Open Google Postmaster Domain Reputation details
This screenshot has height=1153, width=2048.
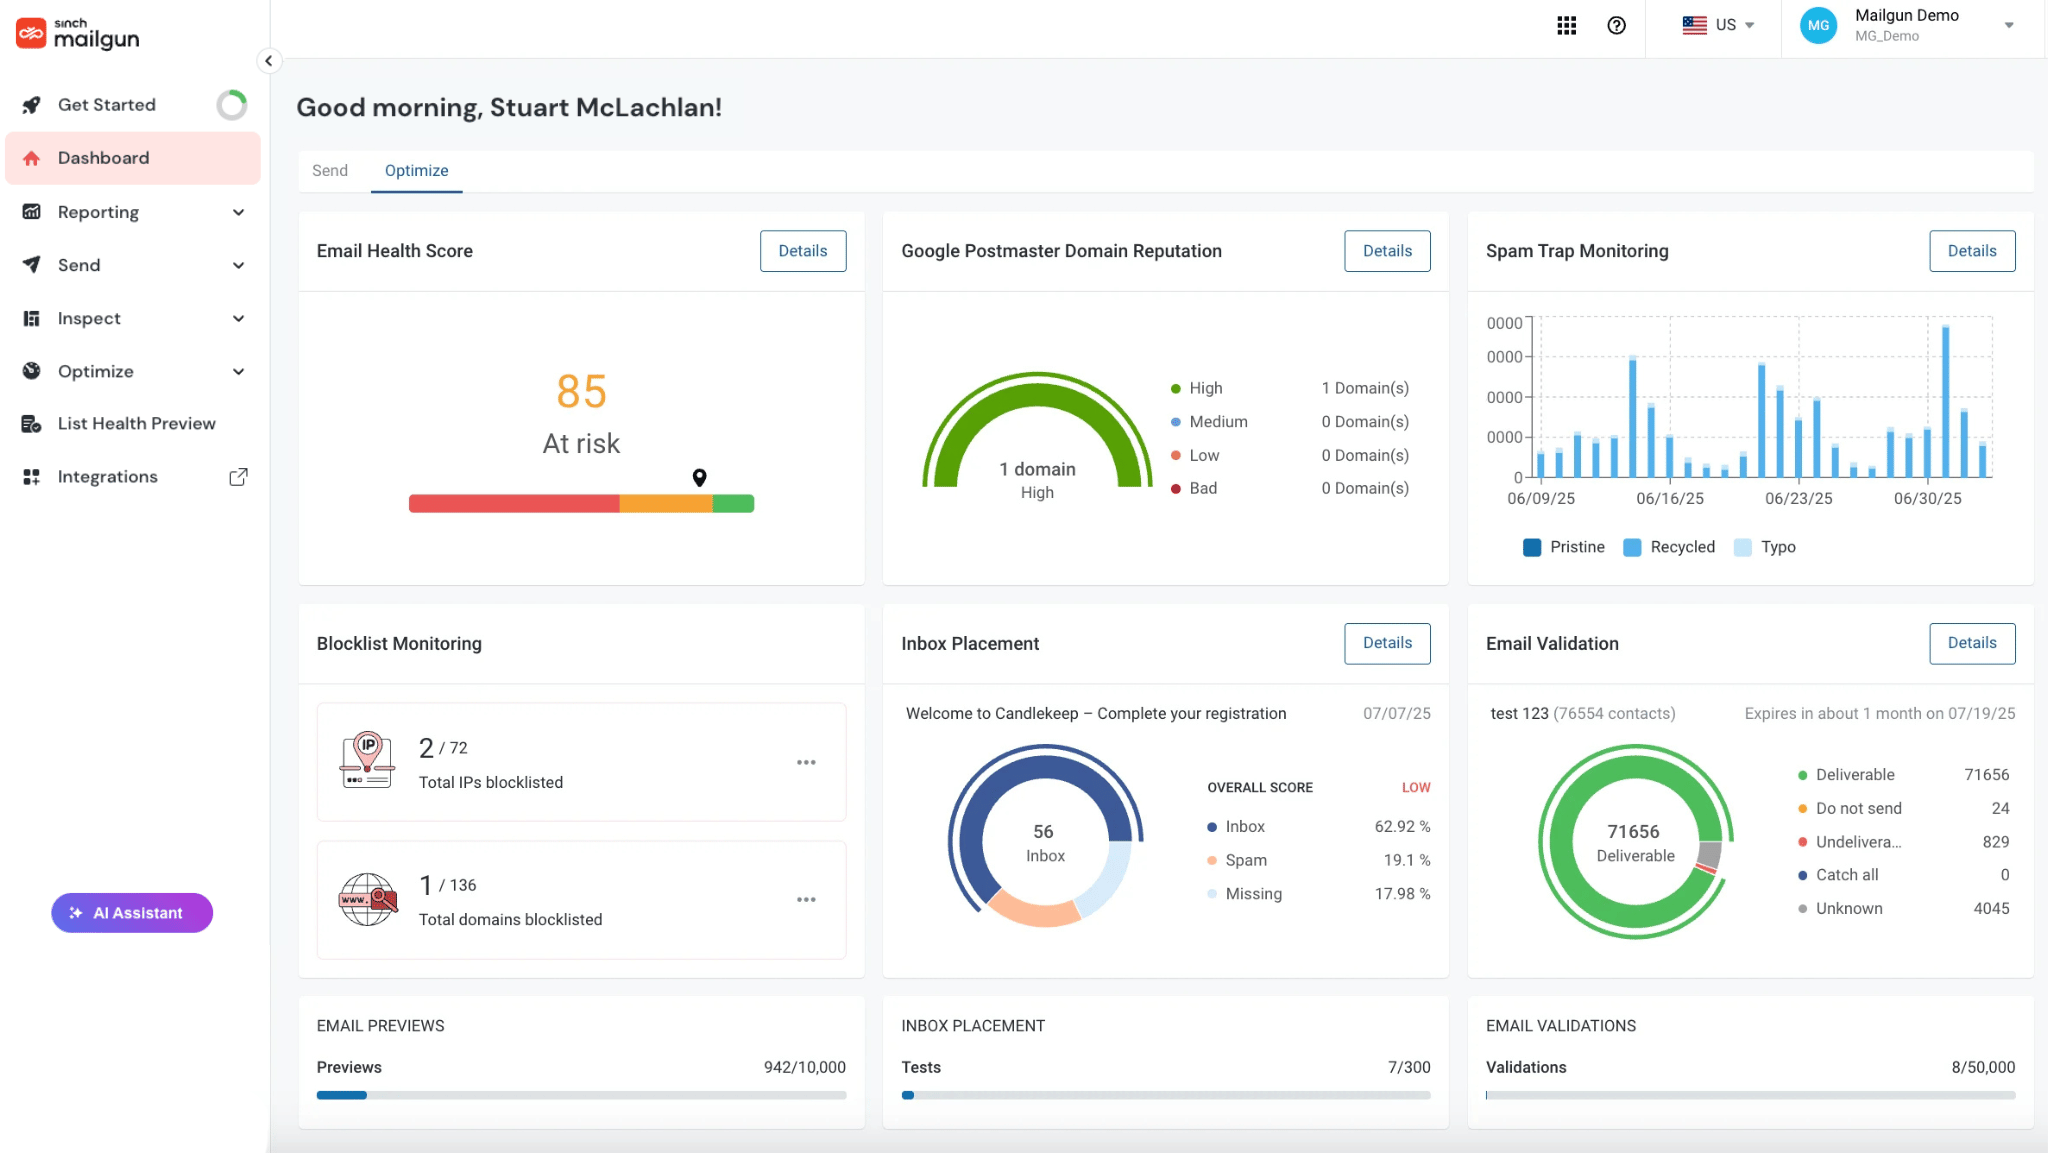point(1387,251)
